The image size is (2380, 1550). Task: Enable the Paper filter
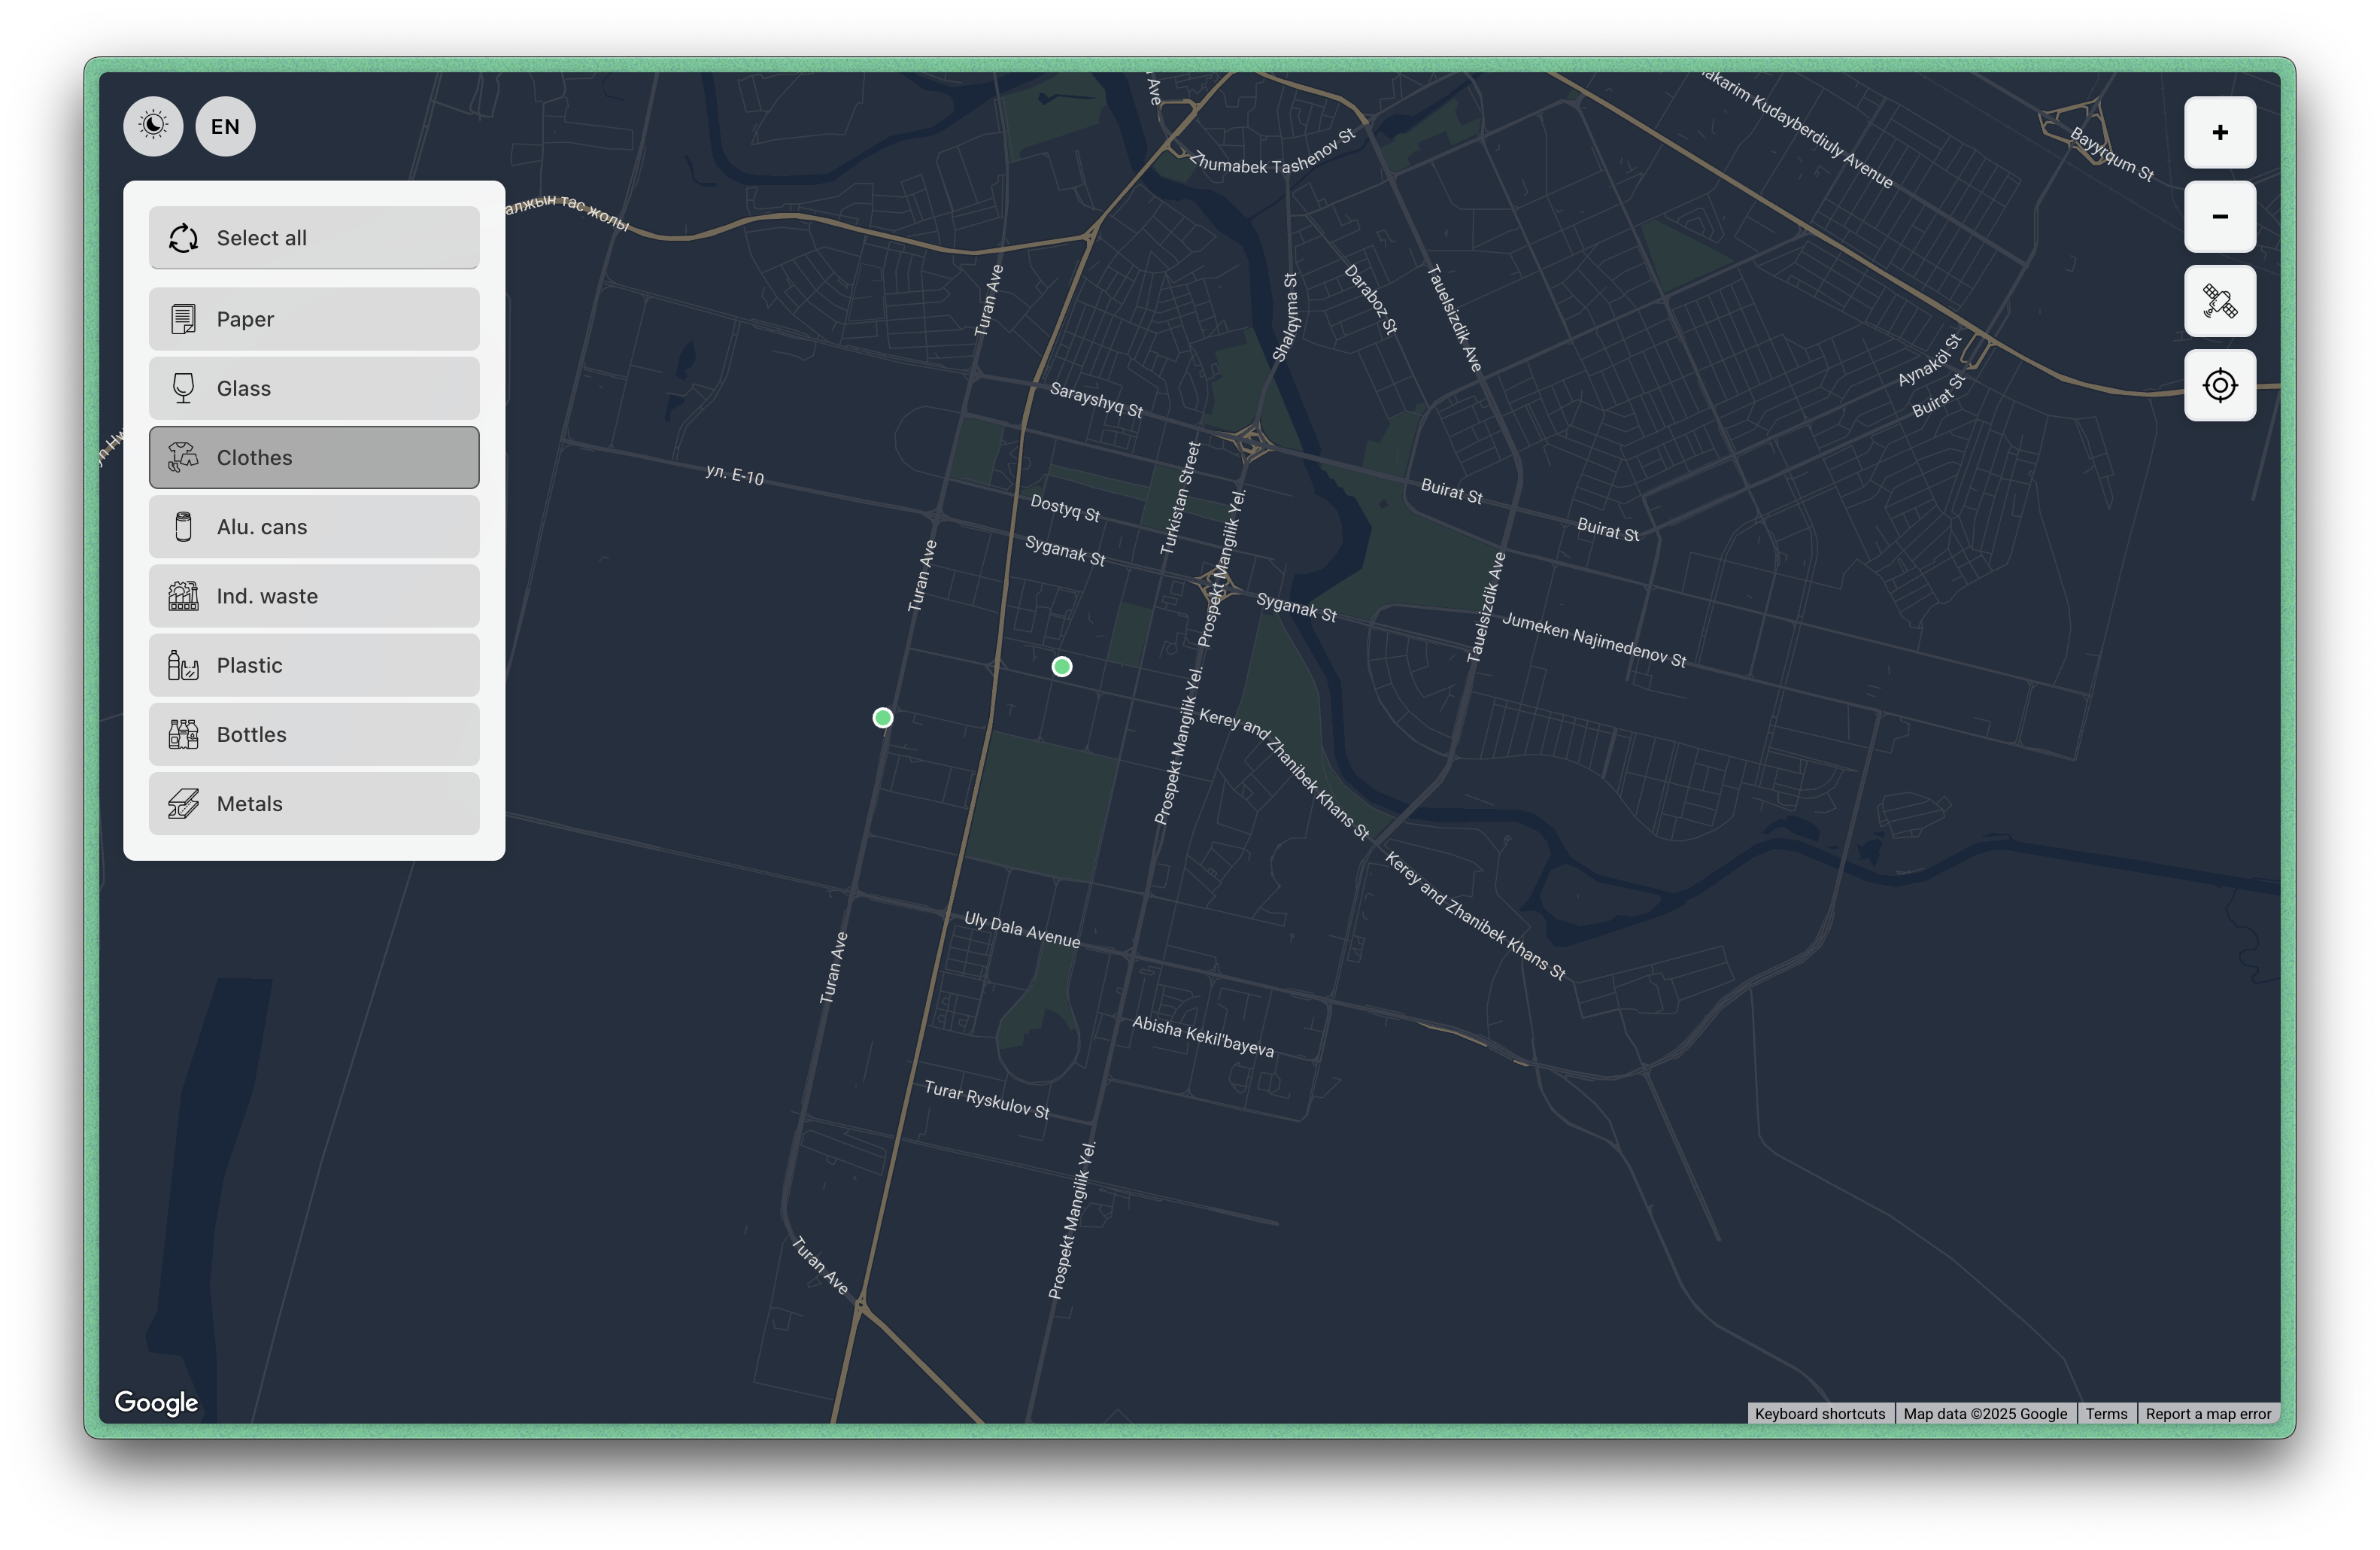[314, 319]
